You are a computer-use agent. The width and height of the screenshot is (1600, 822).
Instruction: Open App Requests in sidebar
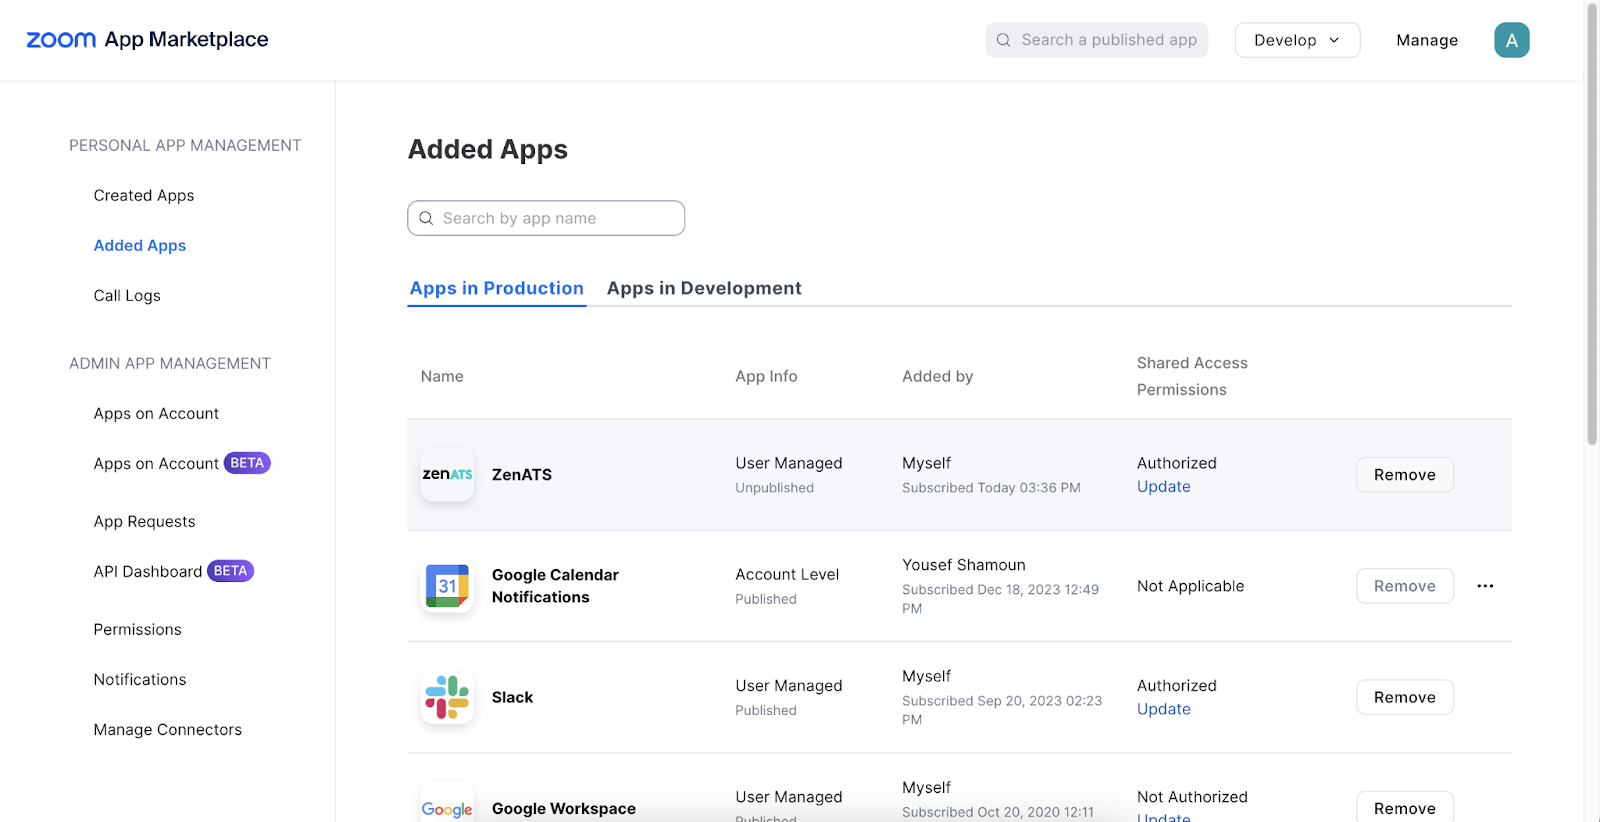click(144, 521)
